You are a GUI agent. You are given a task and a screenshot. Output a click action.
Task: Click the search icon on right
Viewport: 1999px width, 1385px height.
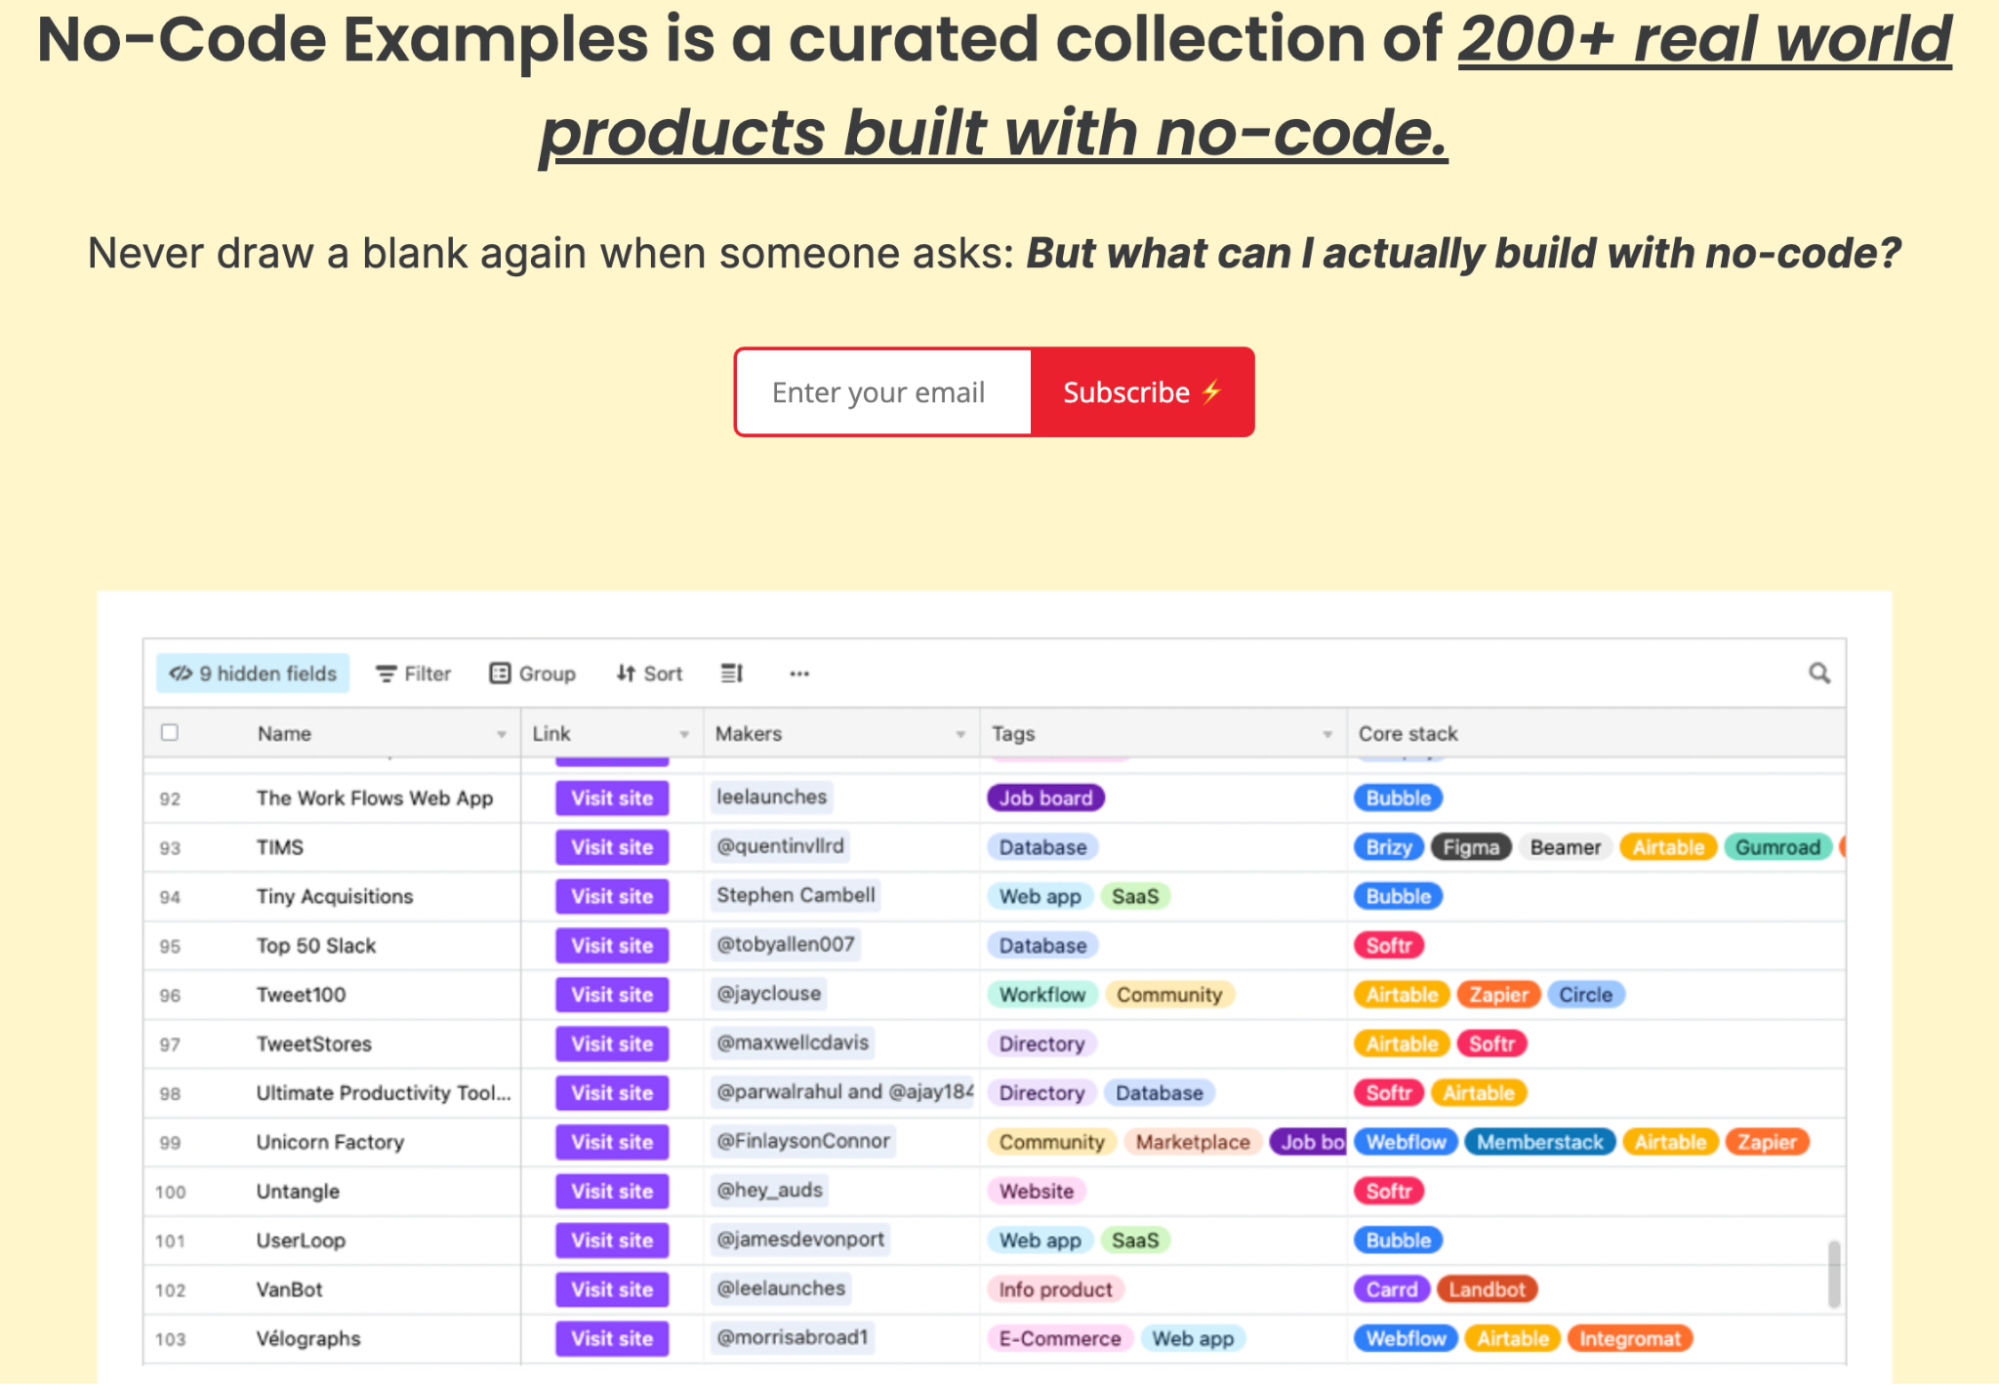coord(1817,673)
